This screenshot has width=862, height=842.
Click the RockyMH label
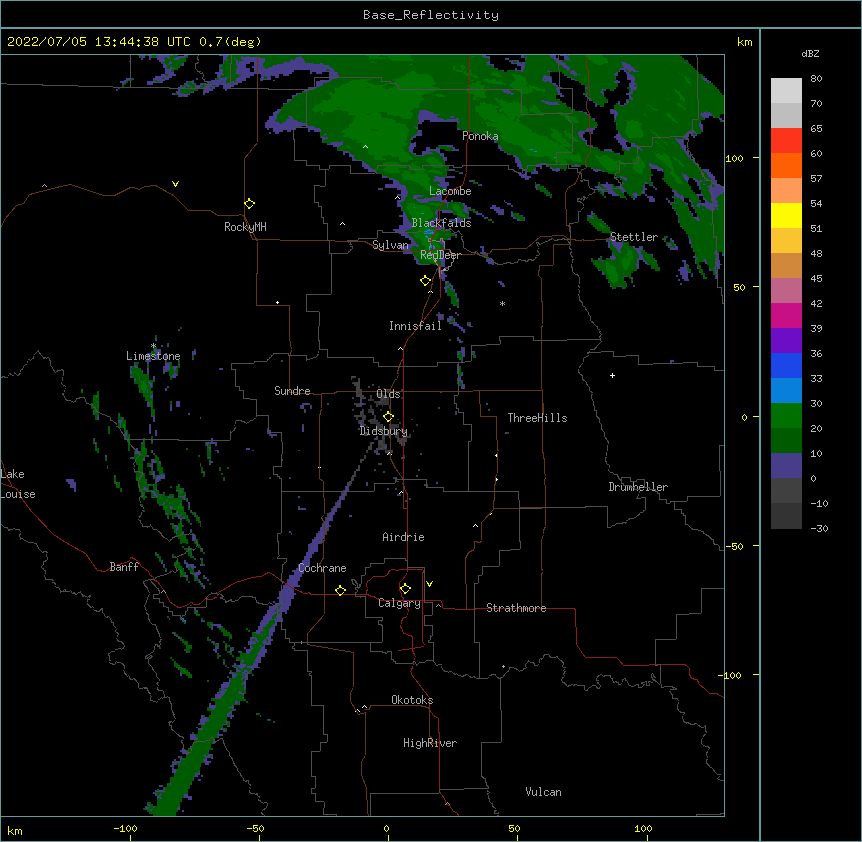[x=245, y=227]
